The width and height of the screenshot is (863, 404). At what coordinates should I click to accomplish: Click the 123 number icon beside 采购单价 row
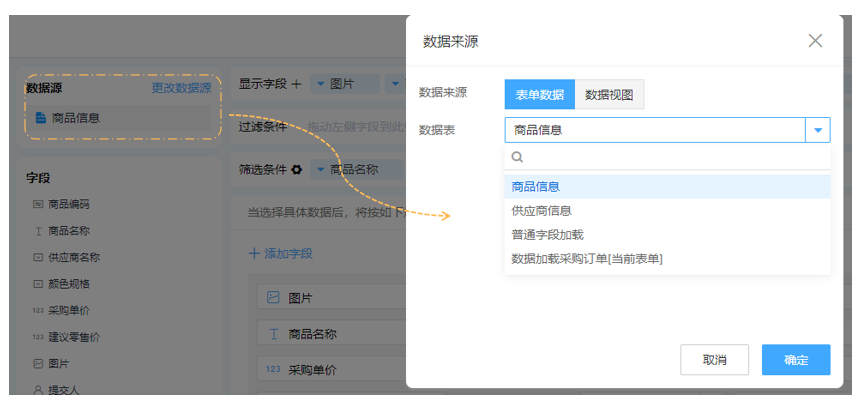coord(273,370)
